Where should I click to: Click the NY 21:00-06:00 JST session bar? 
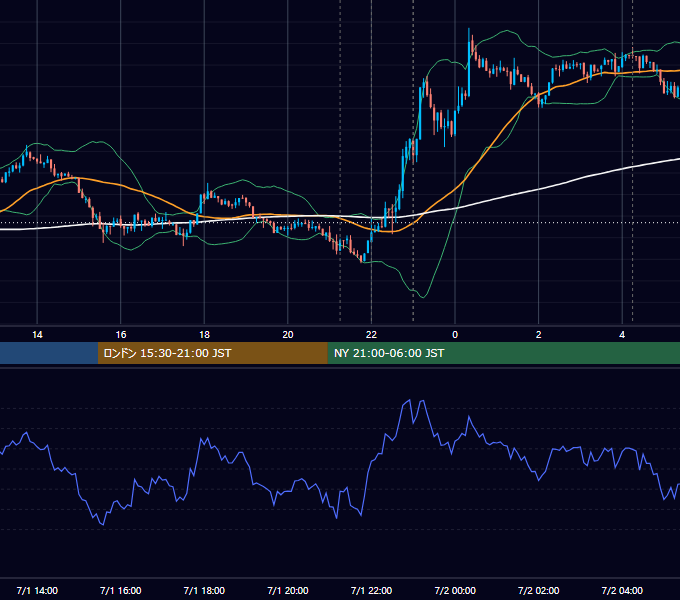(x=503, y=353)
